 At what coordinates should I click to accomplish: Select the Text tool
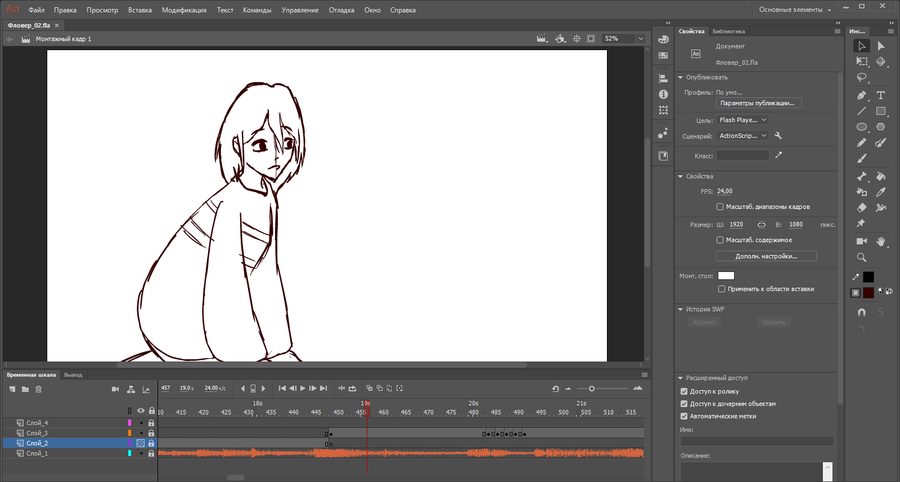tap(881, 95)
